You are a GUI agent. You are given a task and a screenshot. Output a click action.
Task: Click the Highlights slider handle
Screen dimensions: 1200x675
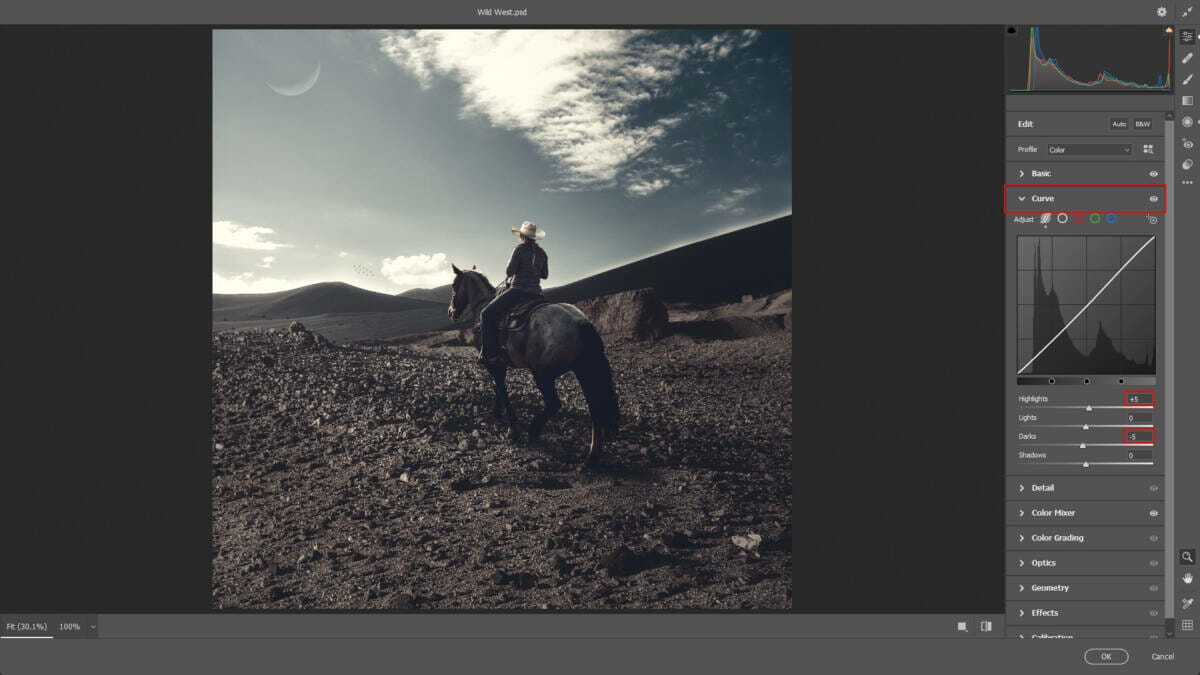click(1089, 408)
